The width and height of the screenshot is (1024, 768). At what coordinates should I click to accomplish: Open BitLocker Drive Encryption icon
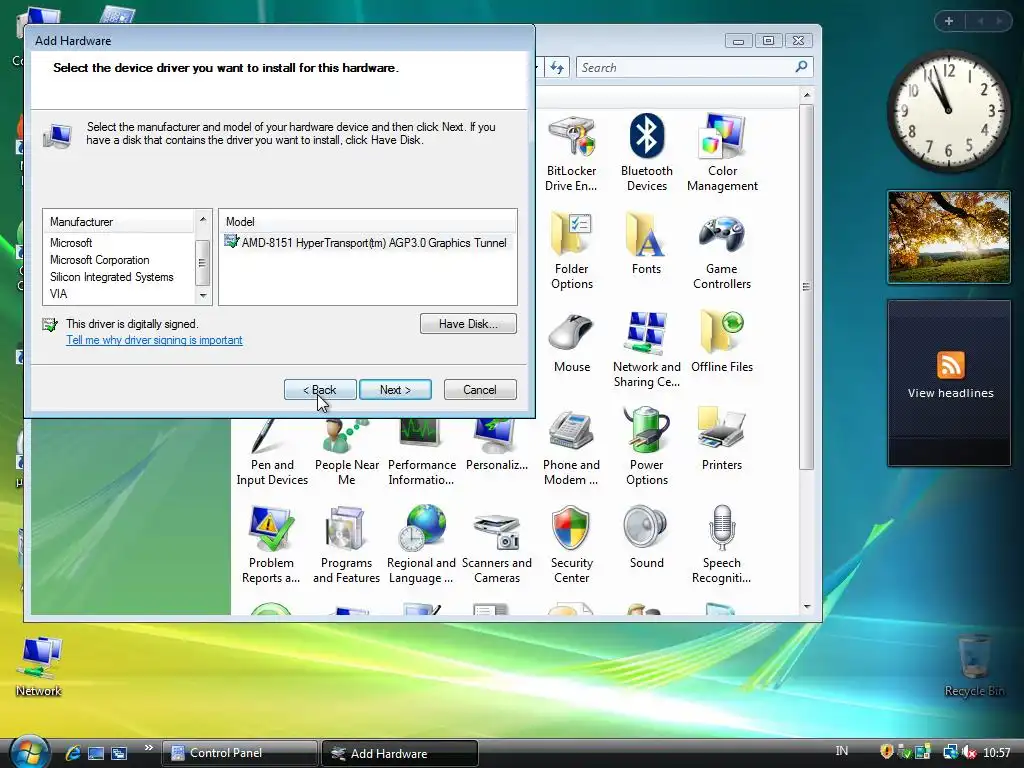571,153
